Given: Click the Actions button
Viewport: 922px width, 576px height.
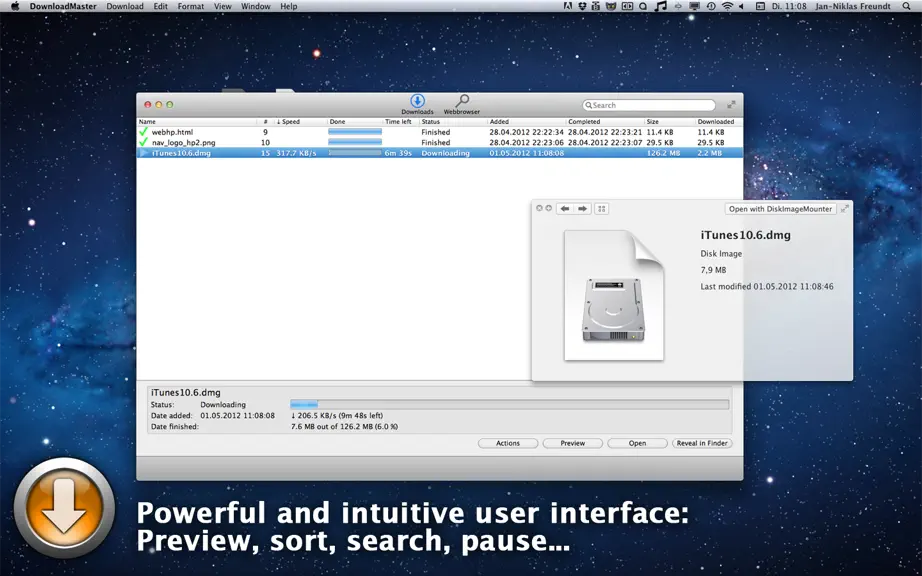Looking at the screenshot, I should (508, 443).
